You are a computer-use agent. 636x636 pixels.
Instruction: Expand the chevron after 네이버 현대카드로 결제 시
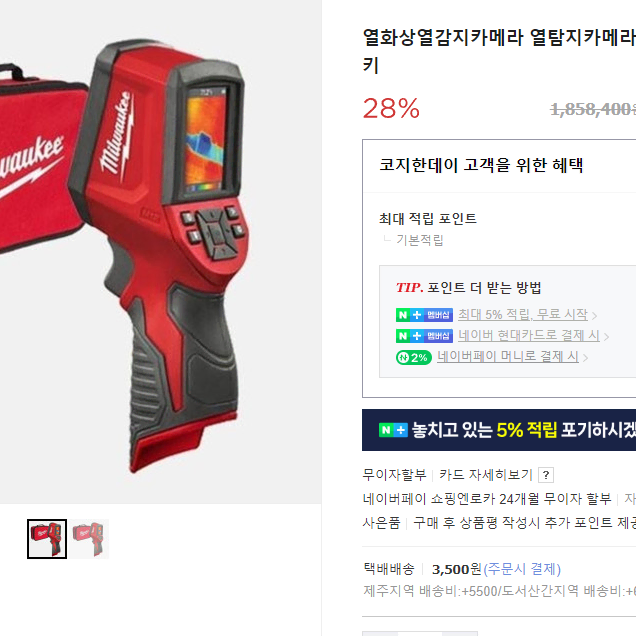pos(606,337)
